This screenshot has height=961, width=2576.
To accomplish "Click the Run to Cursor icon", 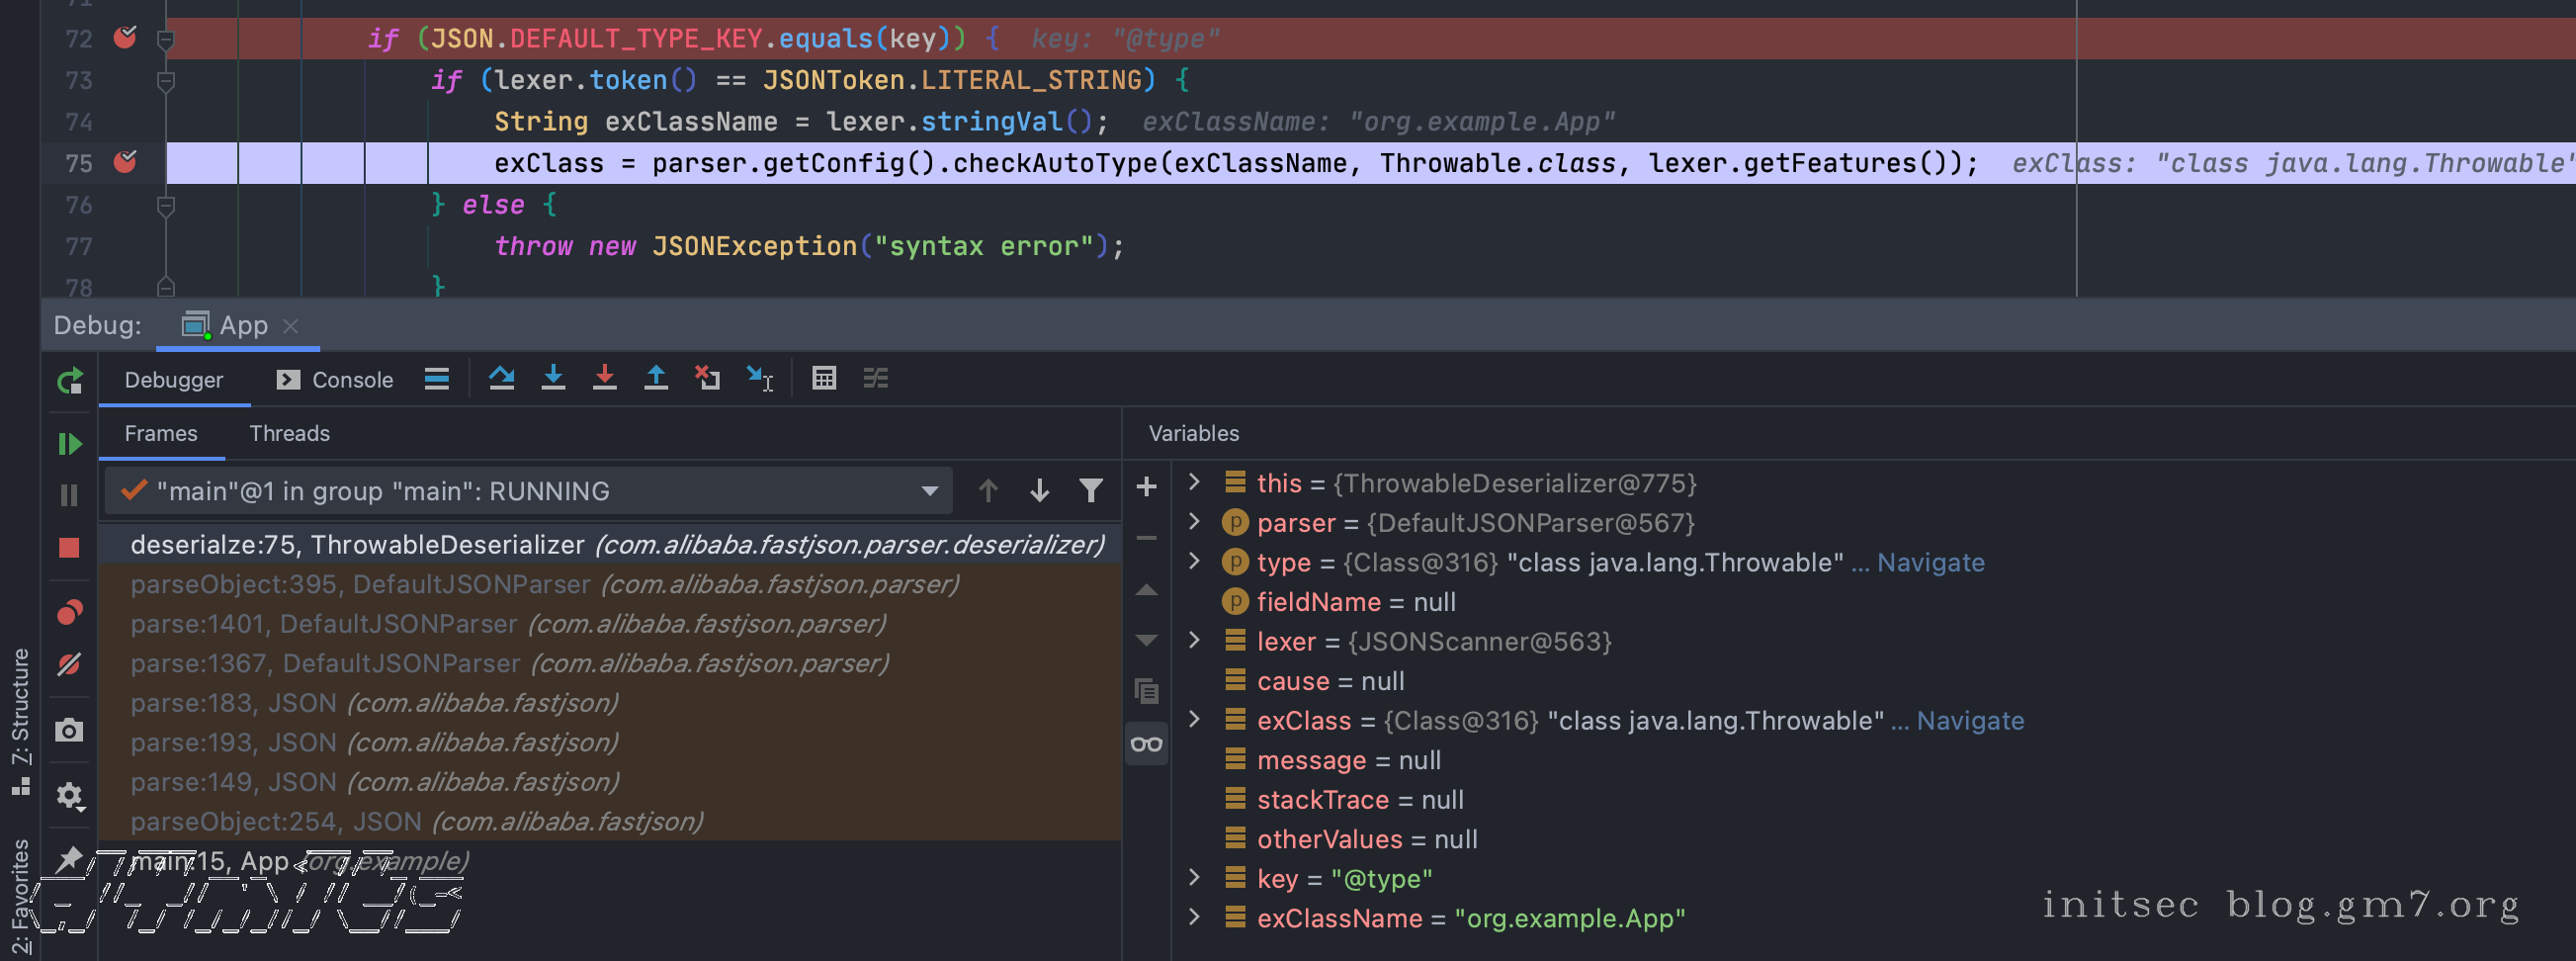I will tap(759, 379).
